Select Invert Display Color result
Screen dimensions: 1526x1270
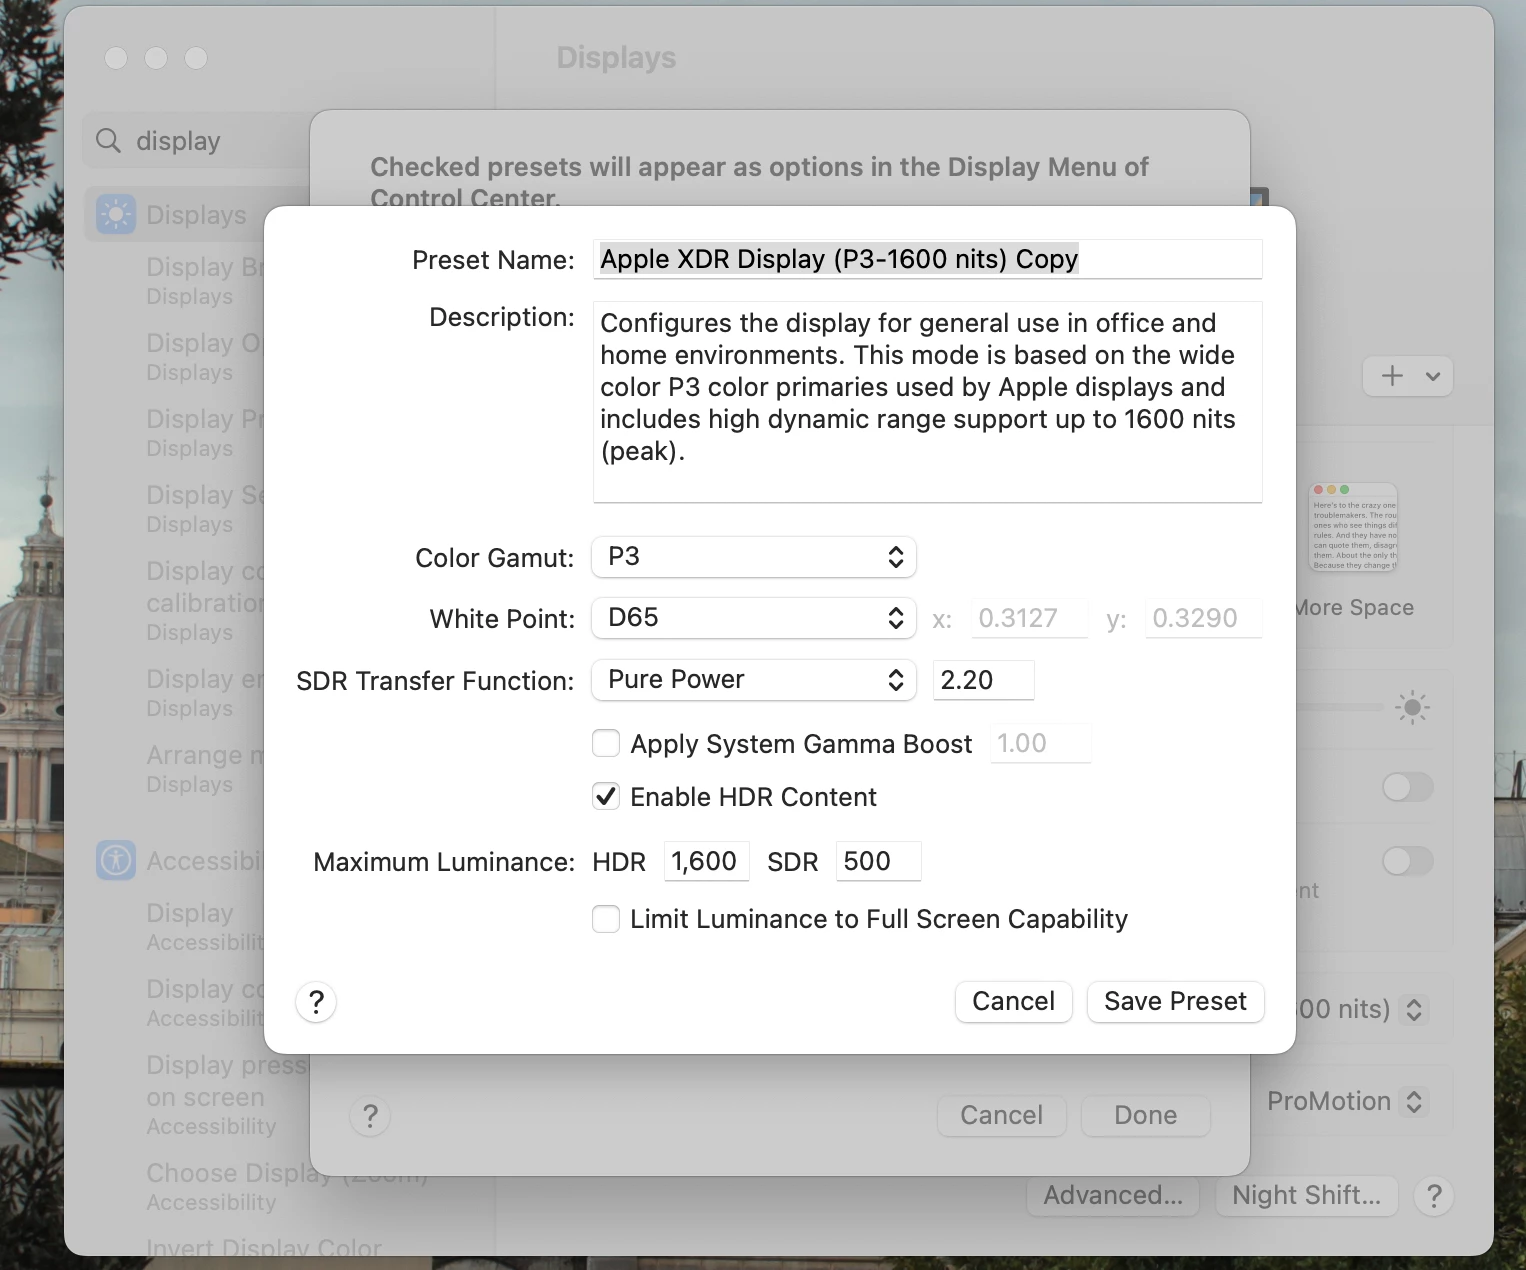[264, 1248]
